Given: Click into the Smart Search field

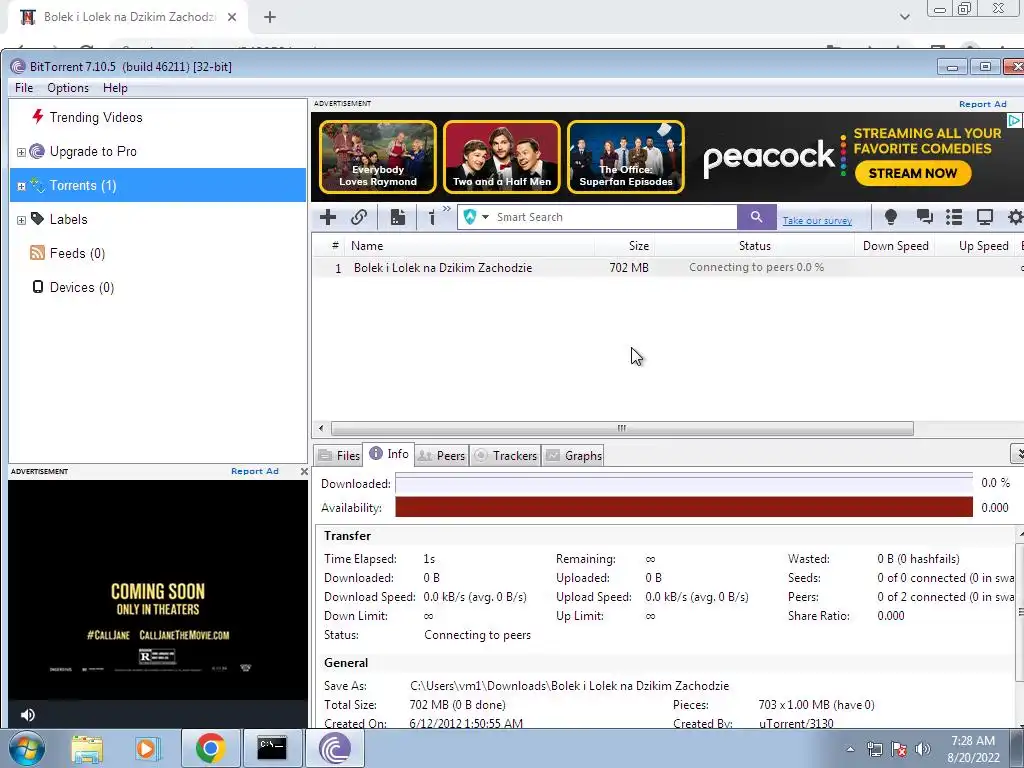Looking at the screenshot, I should (614, 217).
